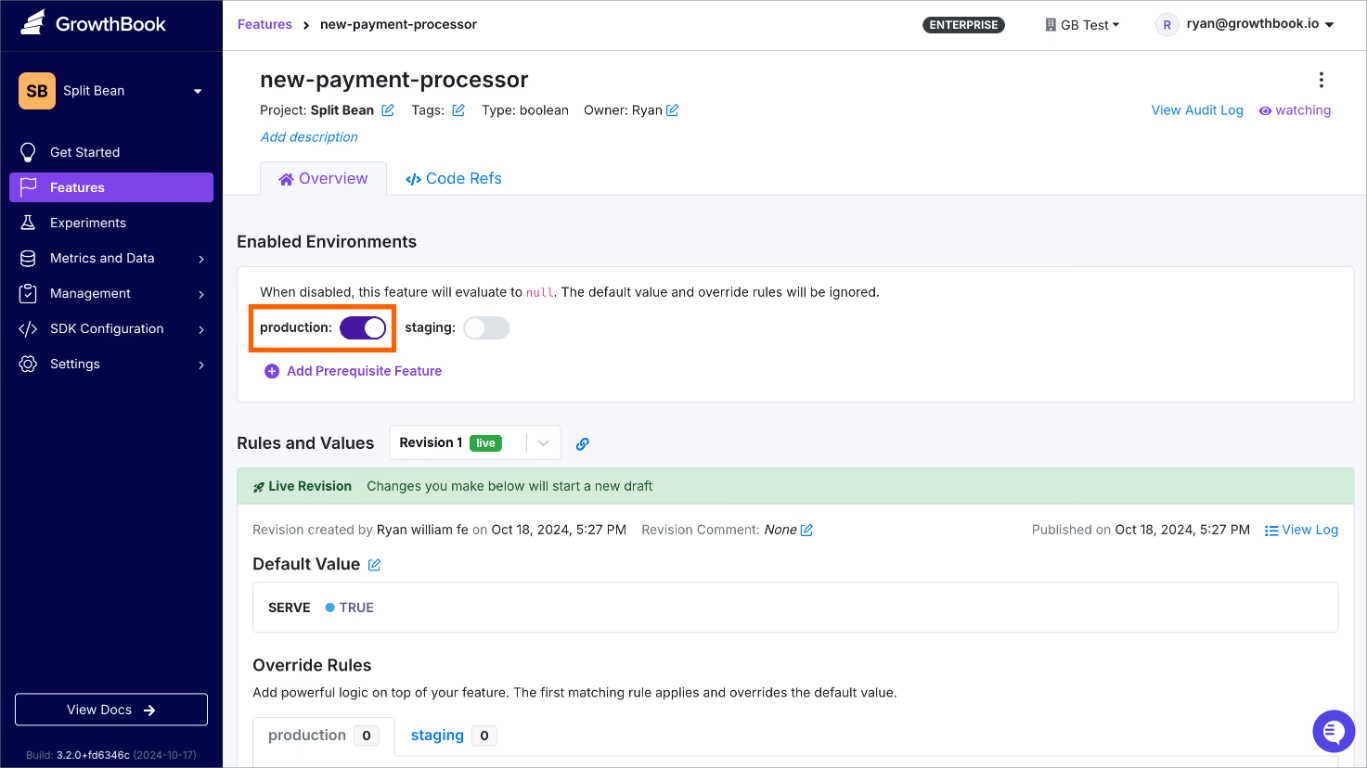The image size is (1367, 768).
Task: Click the SB organization avatar
Action: tap(37, 91)
